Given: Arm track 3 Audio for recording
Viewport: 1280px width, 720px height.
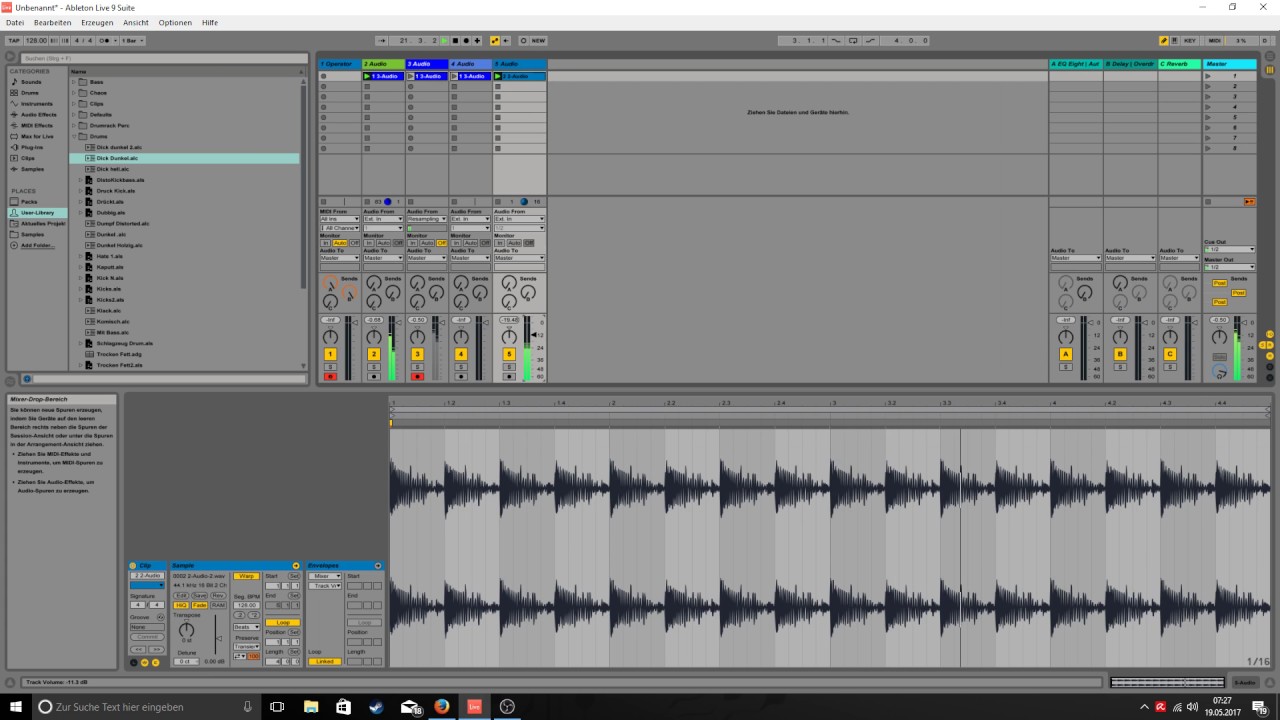Looking at the screenshot, I should pos(417,377).
